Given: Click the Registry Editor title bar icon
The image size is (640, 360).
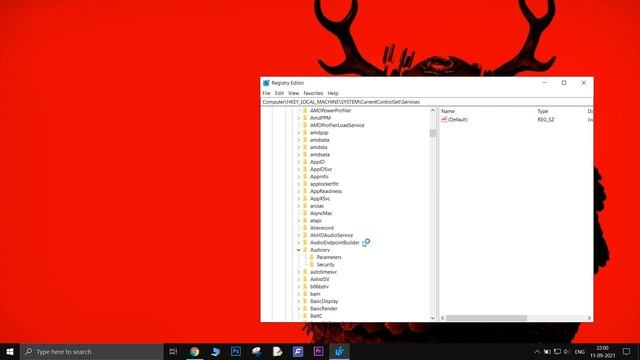Looking at the screenshot, I should (x=266, y=83).
